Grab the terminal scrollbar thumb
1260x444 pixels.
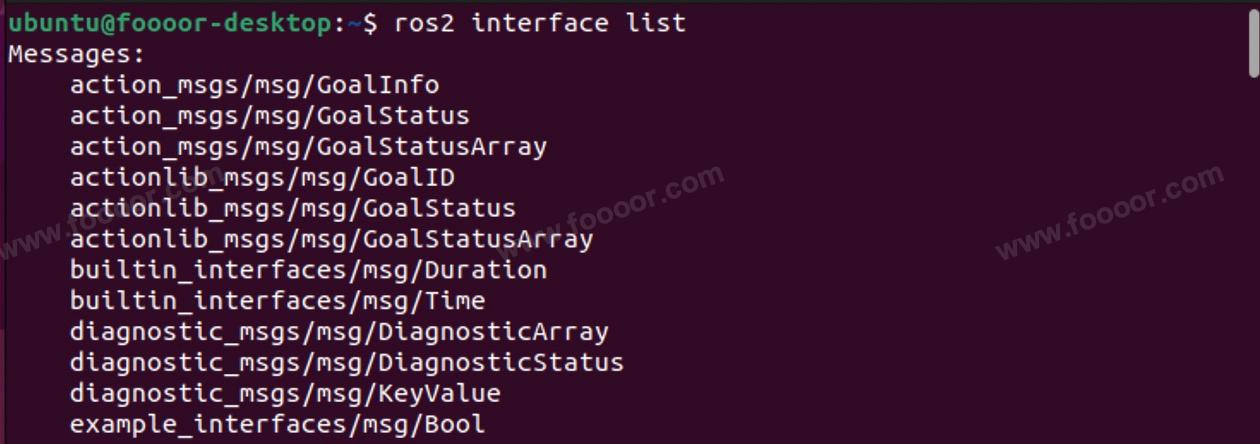1253,42
